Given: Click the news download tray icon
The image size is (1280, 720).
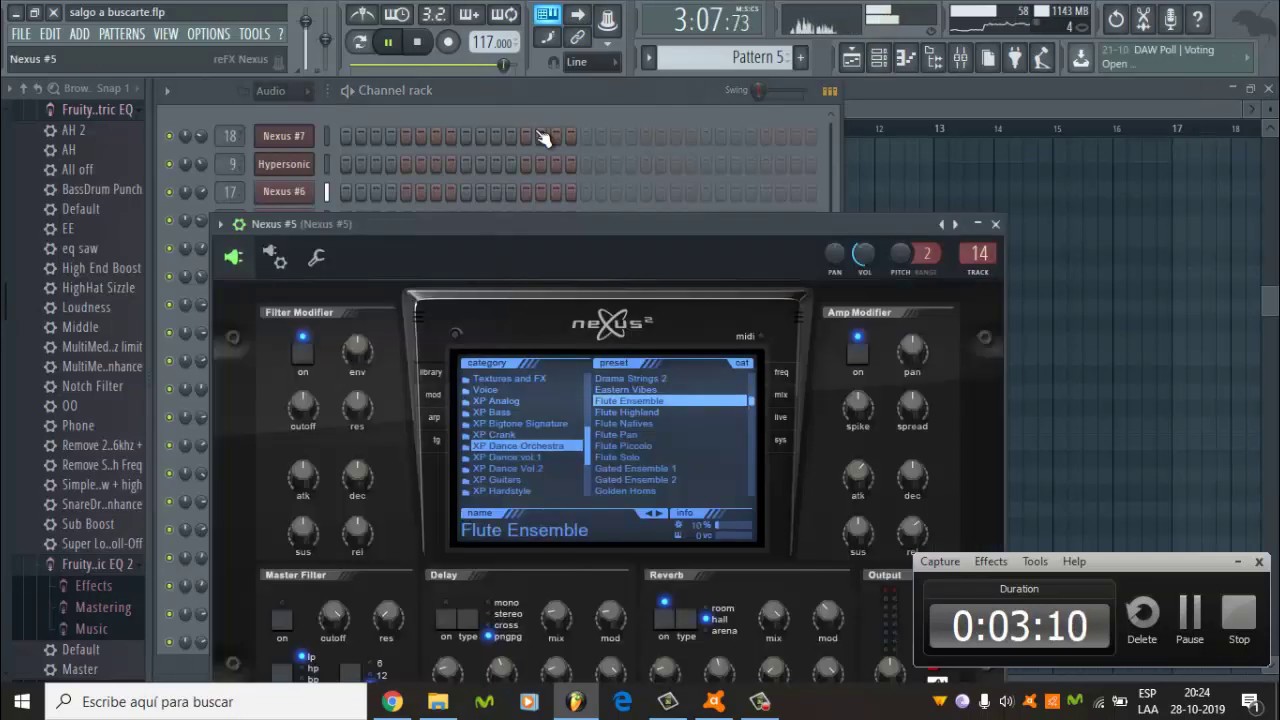Looking at the screenshot, I should click(x=1081, y=58).
